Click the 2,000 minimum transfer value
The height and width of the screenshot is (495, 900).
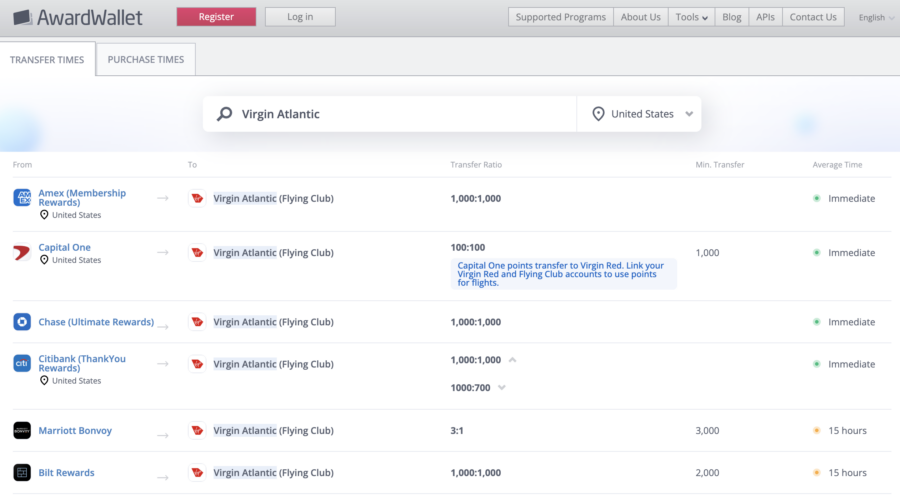click(x=707, y=473)
